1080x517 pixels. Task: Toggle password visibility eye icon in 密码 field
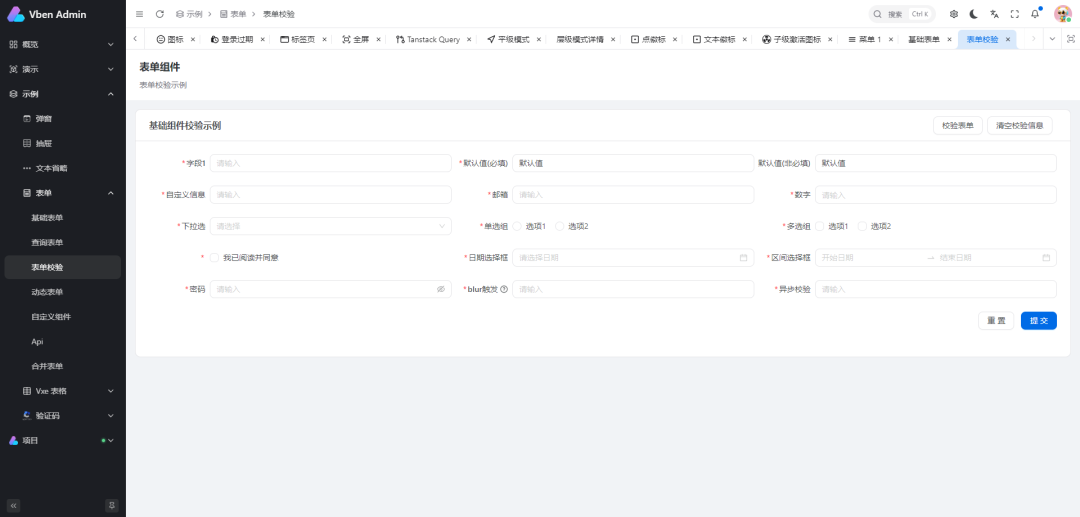[x=441, y=289]
